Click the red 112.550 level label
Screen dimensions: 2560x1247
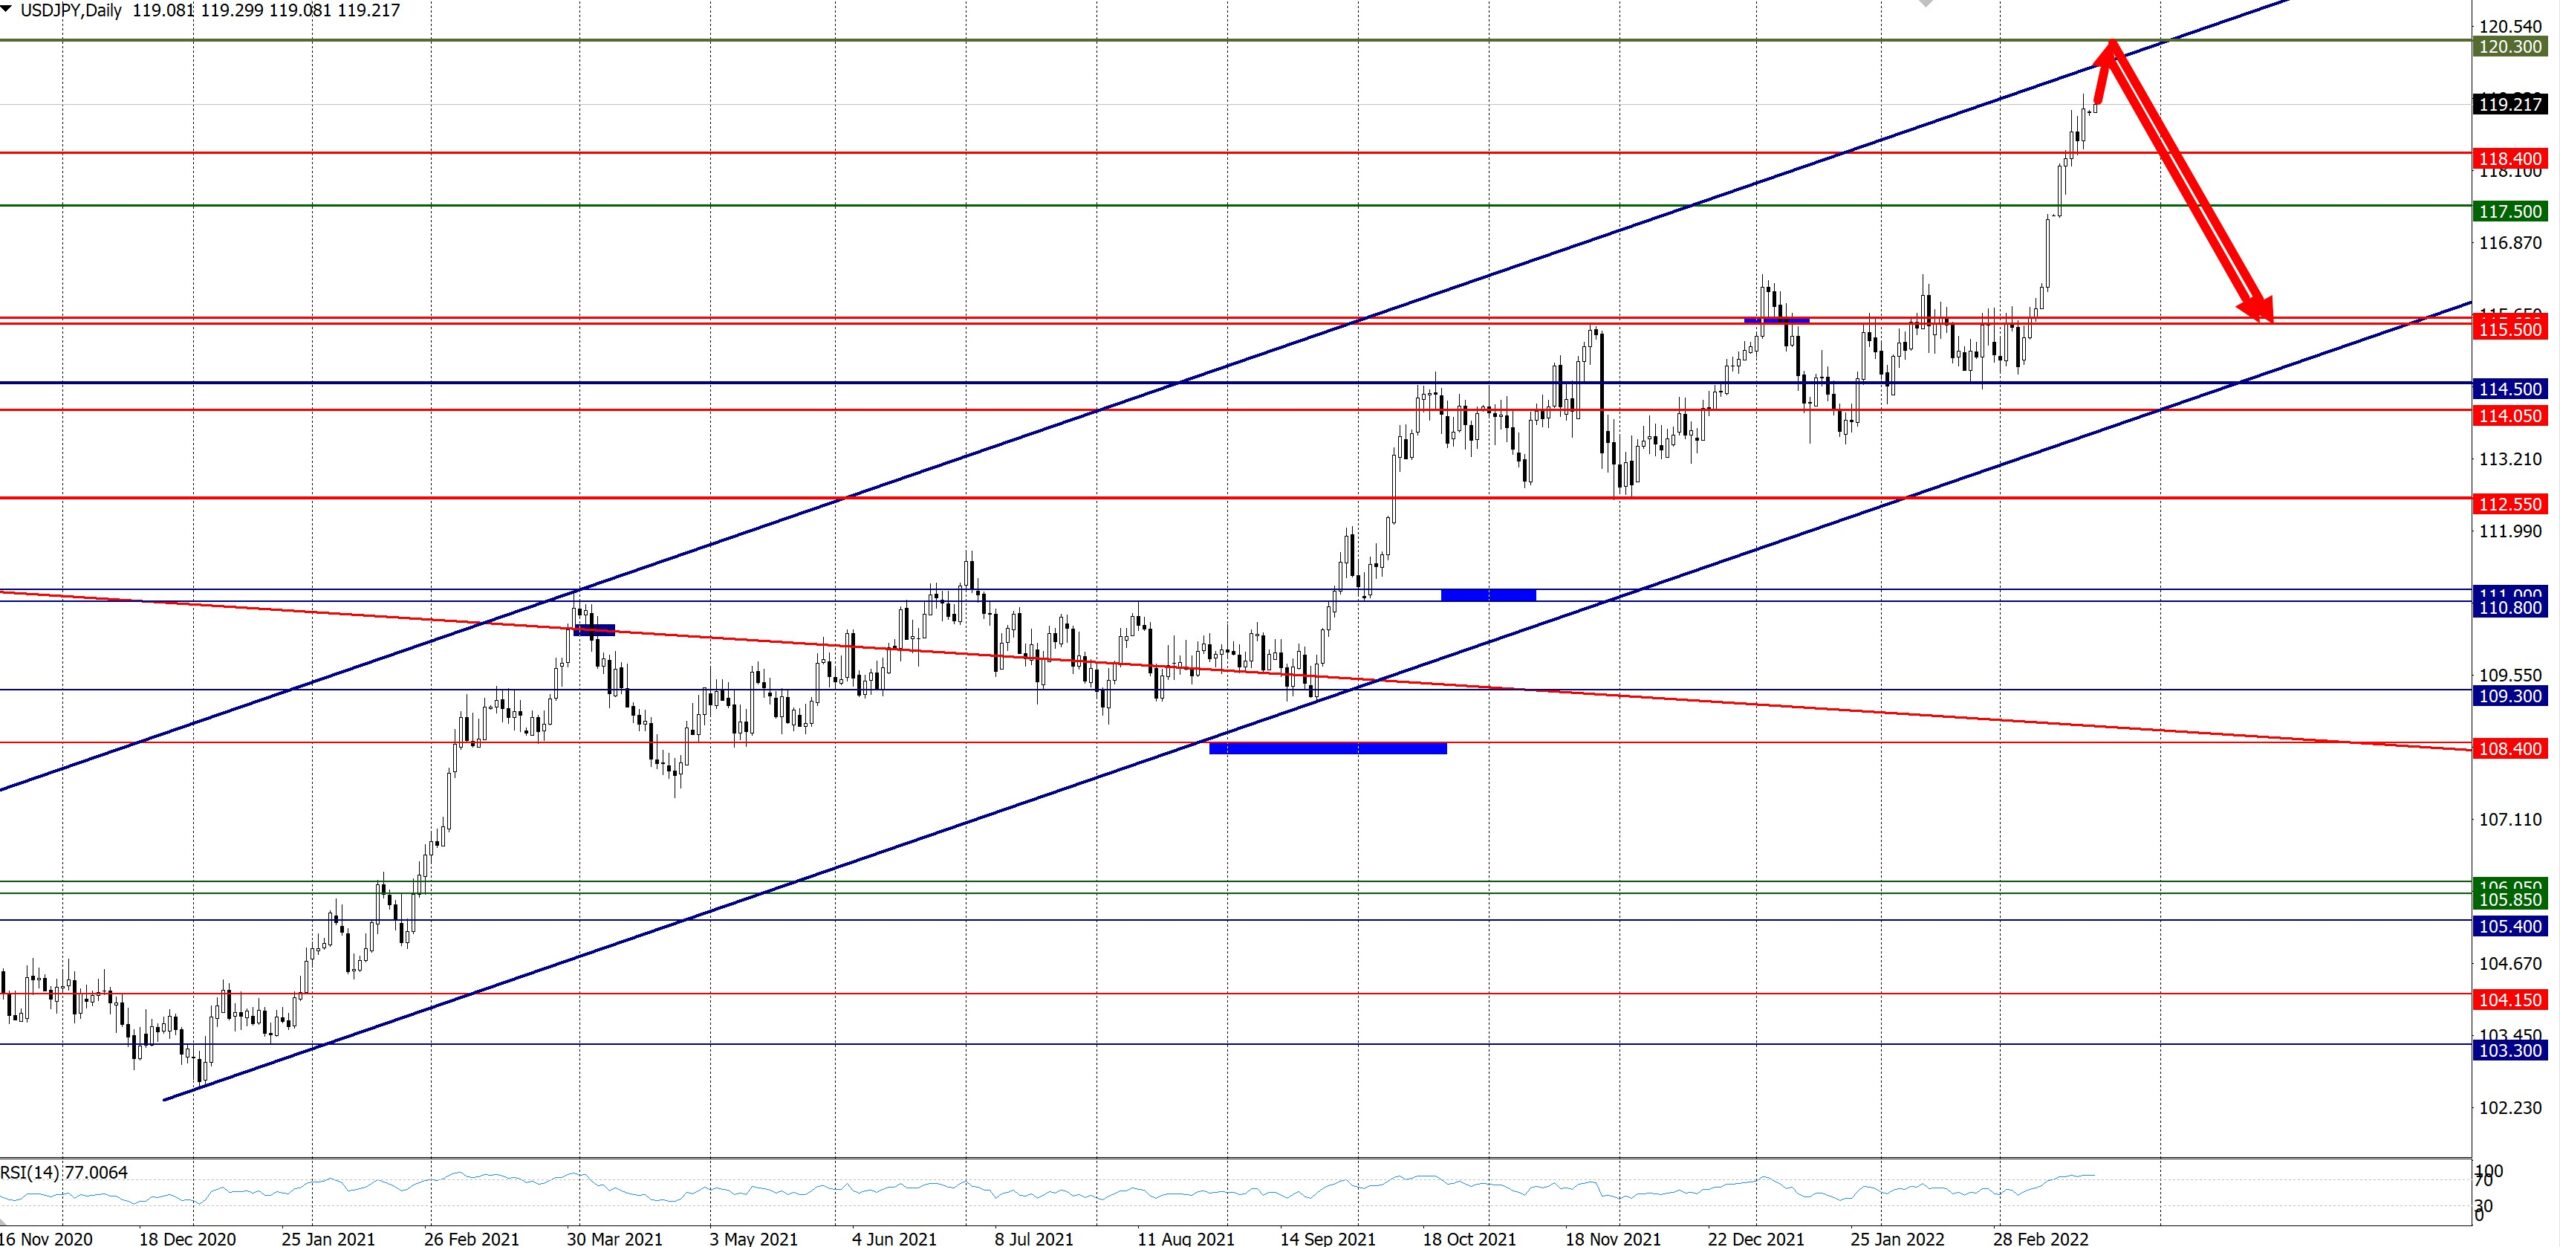[2510, 504]
